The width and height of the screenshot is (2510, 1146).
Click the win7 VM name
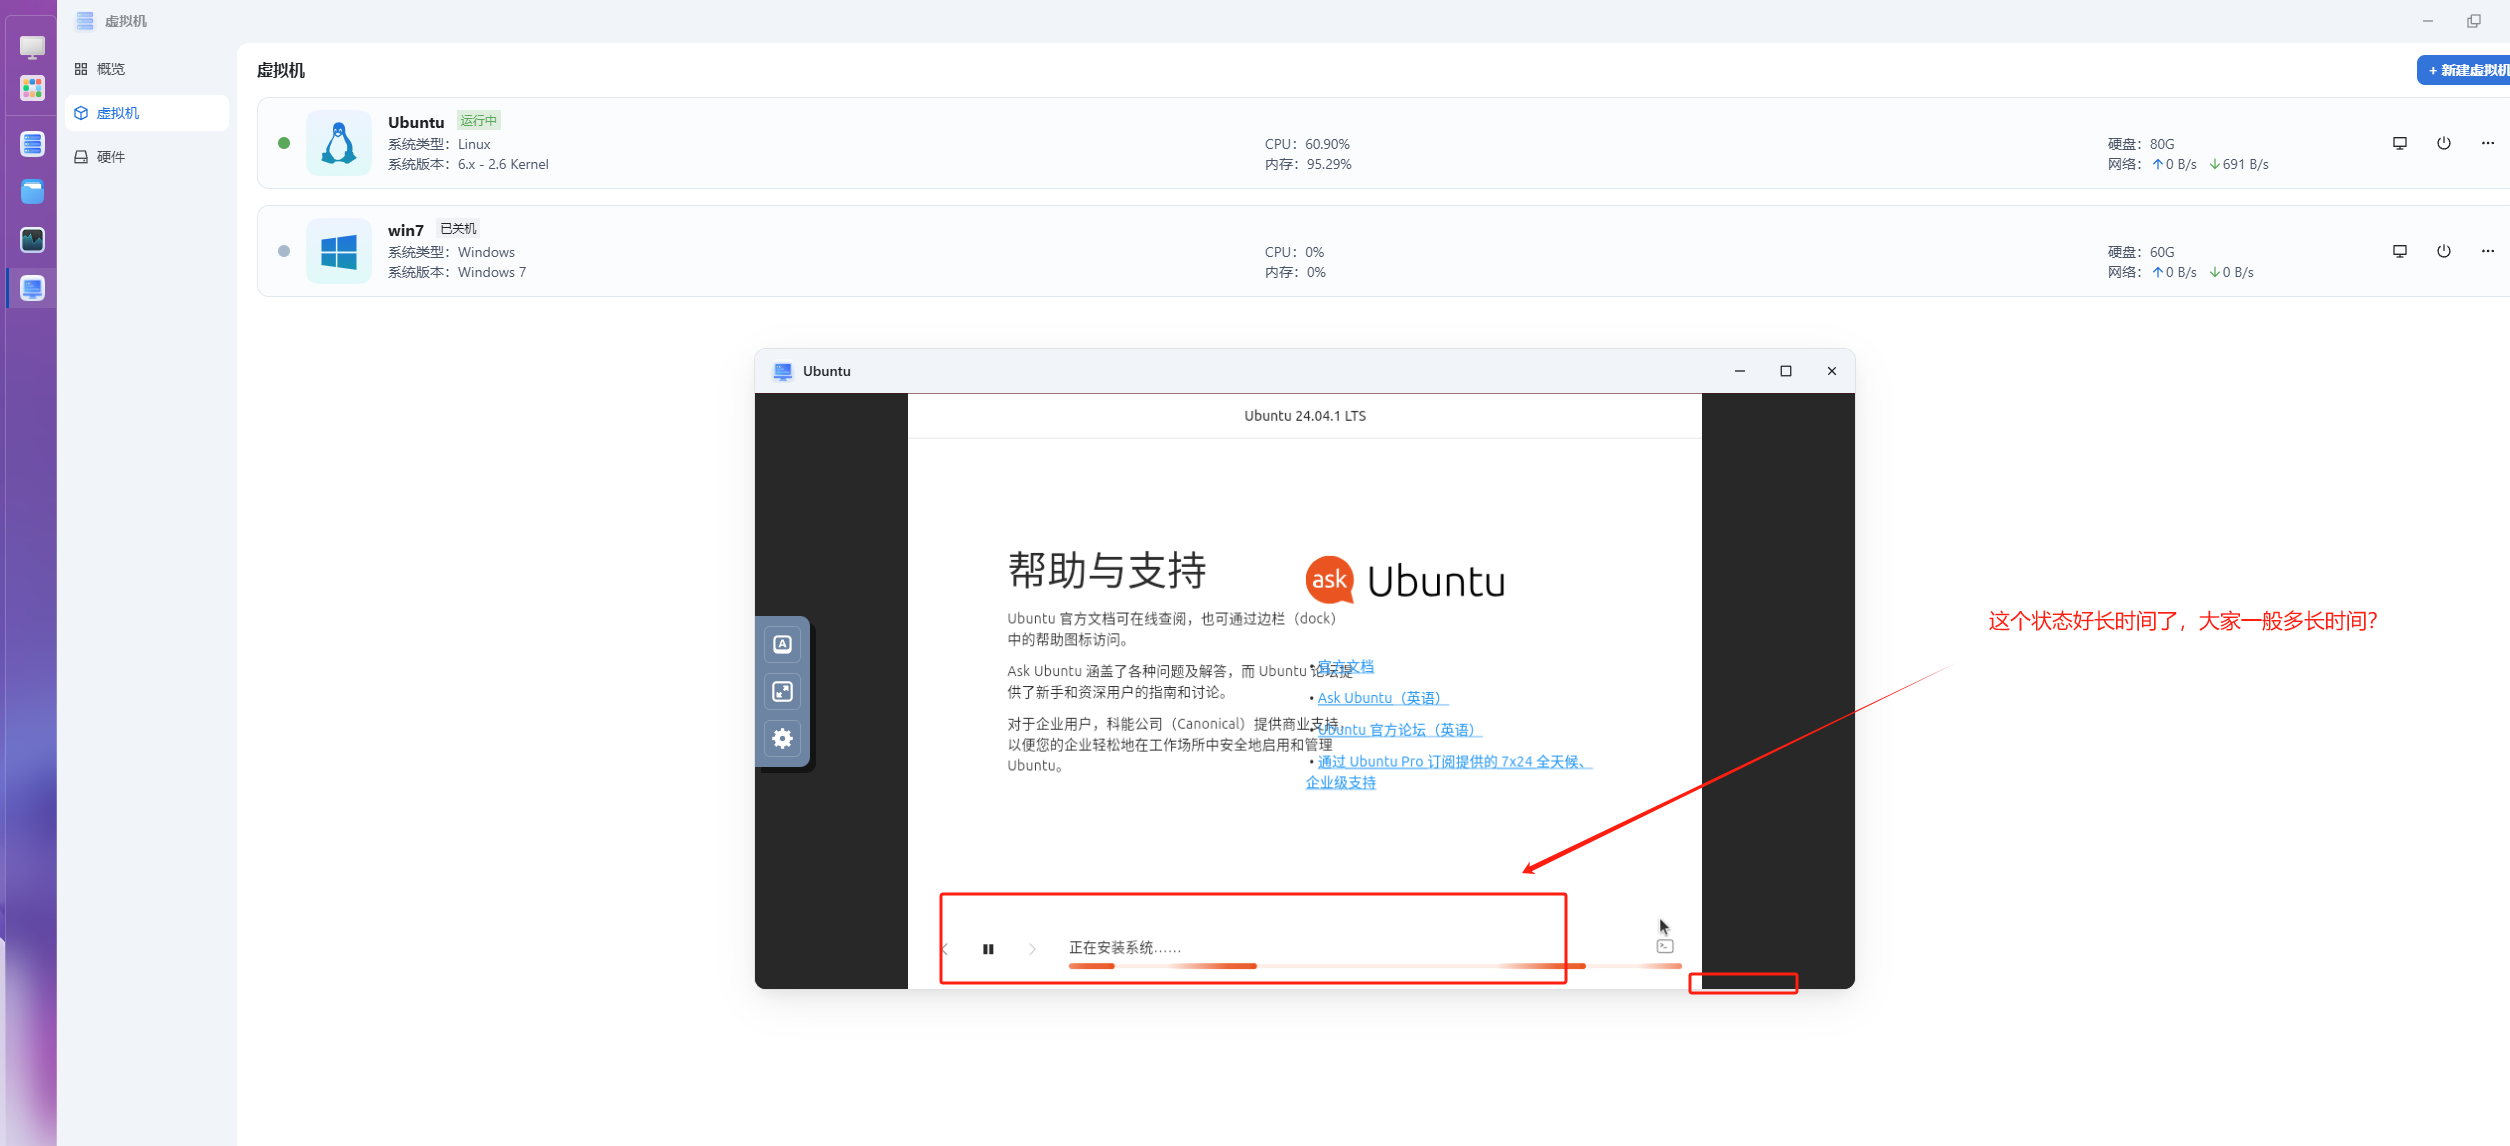[406, 230]
